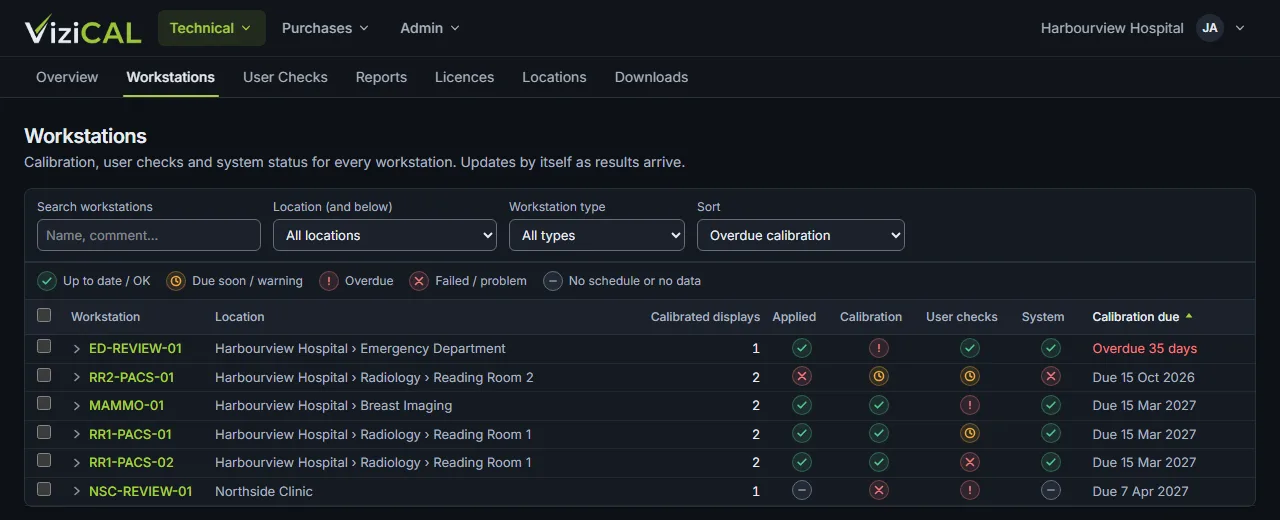The image size is (1280, 520).
Task: Expand the ED-REVIEW-01 row chevron
Action: coord(77,349)
